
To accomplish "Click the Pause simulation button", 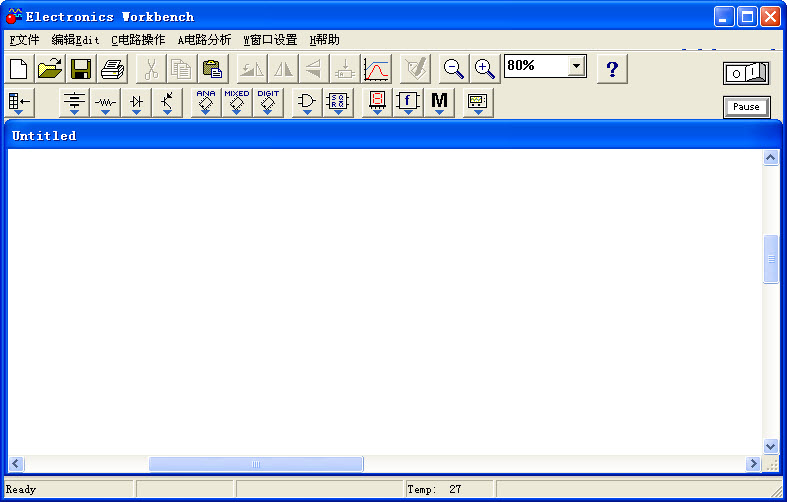I will [x=746, y=107].
